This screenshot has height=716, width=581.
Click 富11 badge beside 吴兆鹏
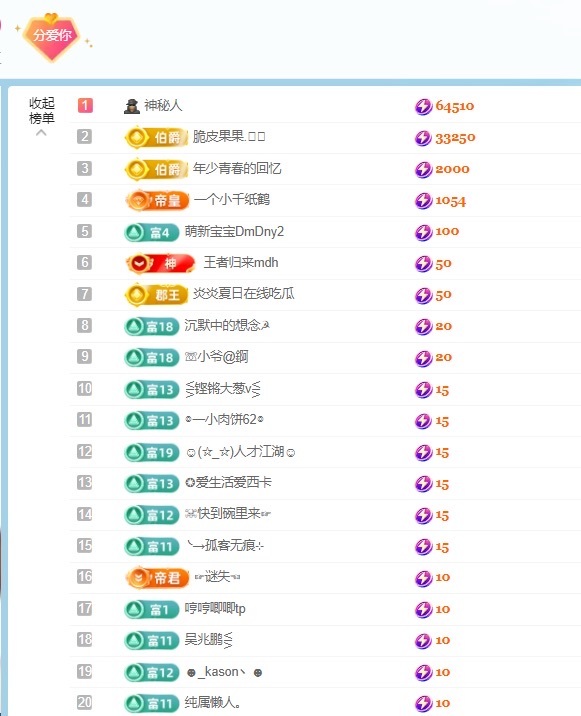coord(152,641)
